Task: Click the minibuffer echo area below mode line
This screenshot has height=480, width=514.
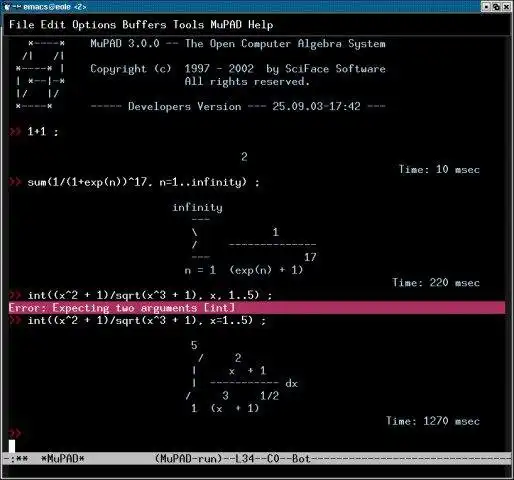Action: (x=257, y=471)
